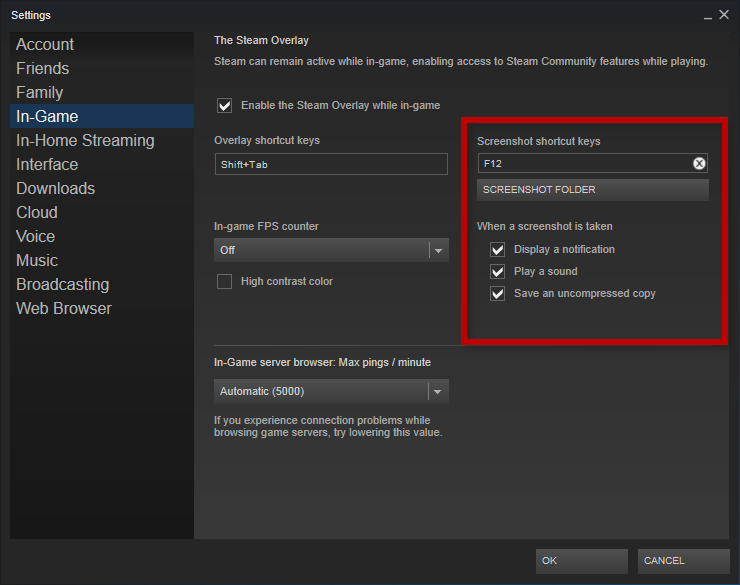Screen dimensions: 740x585
Task: Open the Web Browser settings category
Action: (x=102, y=309)
